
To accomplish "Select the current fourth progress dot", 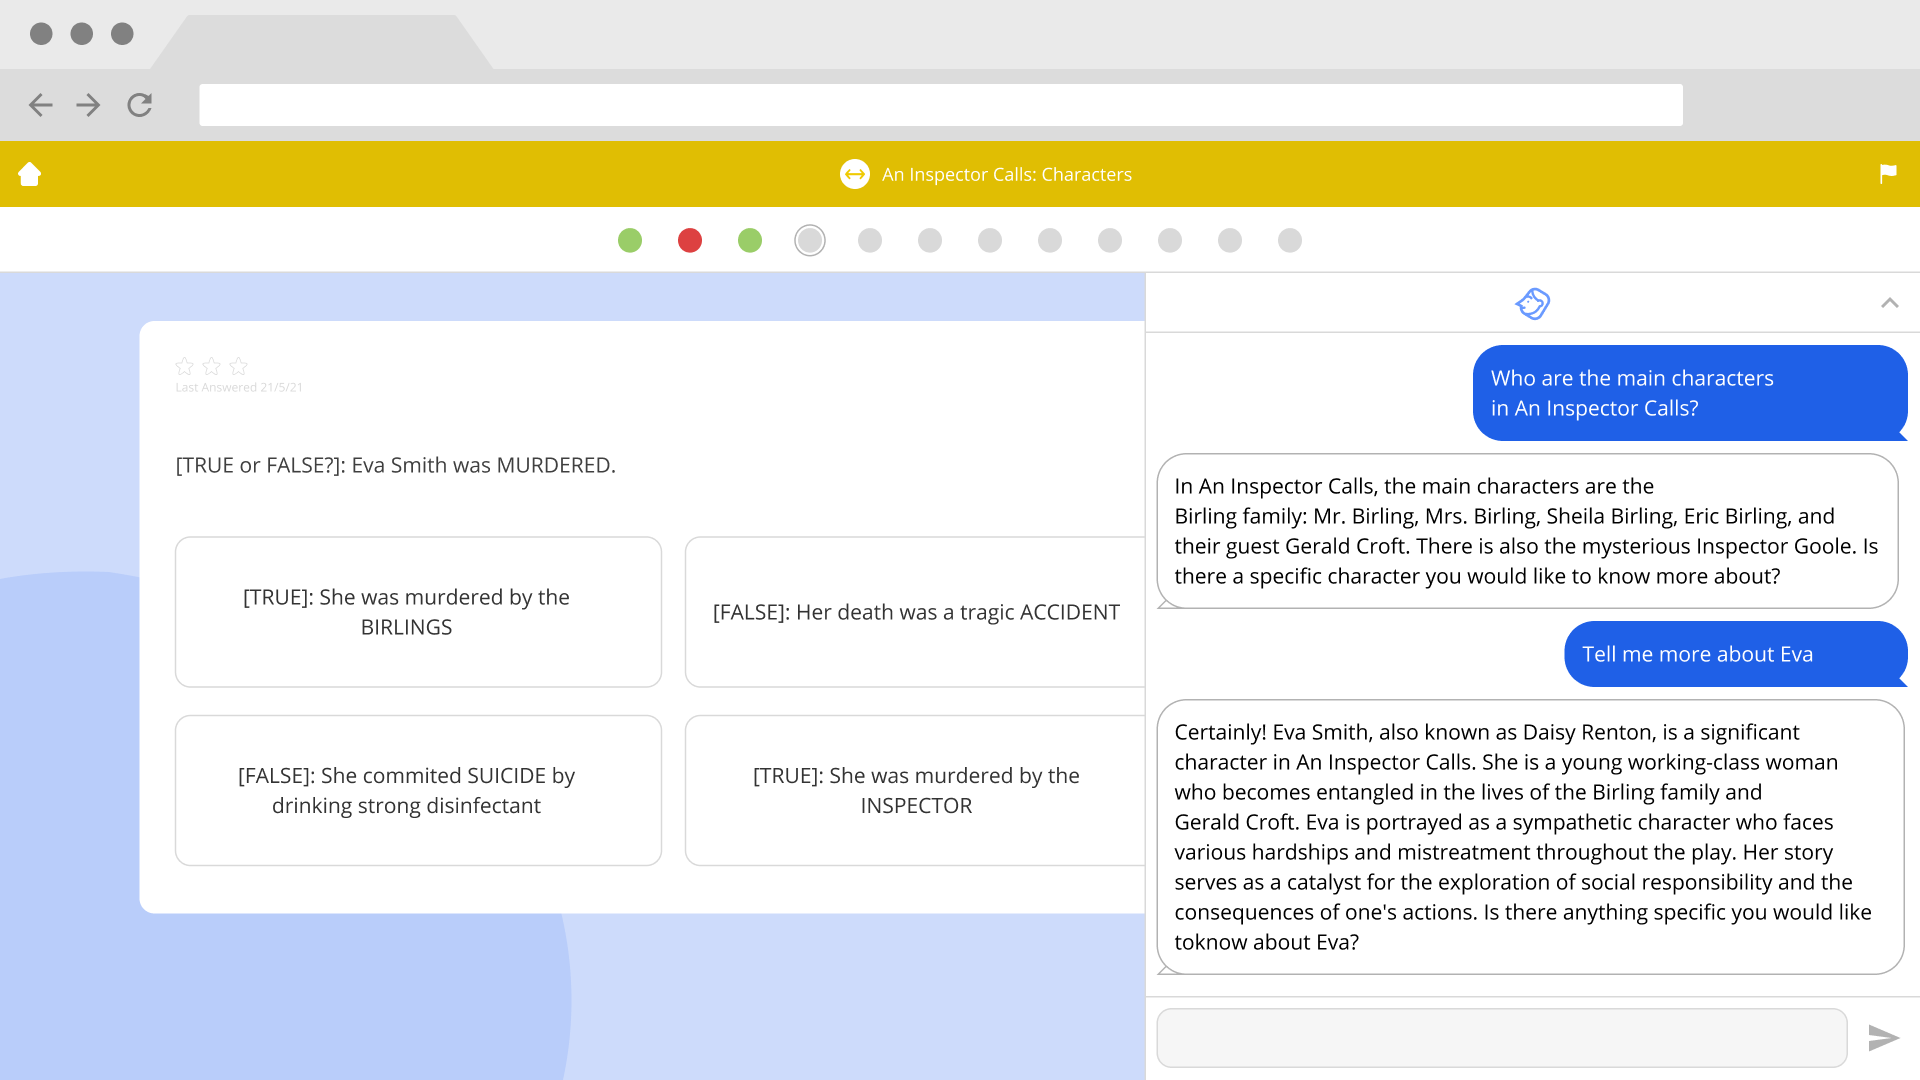I will coord(810,240).
